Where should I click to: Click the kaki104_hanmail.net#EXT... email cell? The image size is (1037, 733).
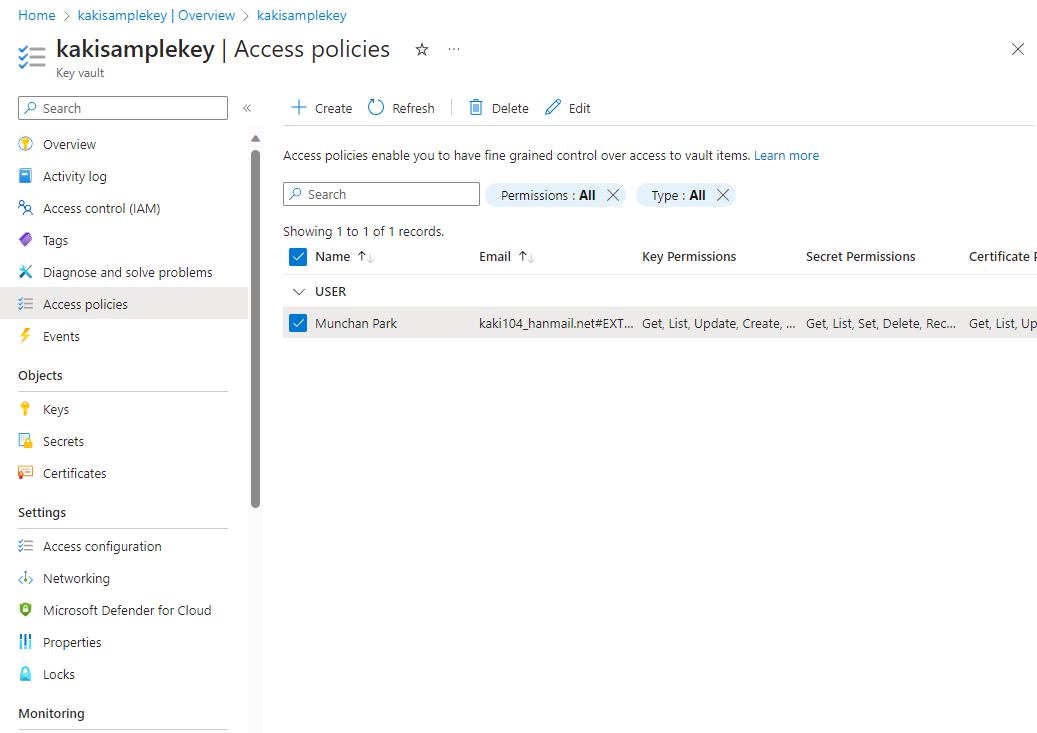(x=556, y=323)
